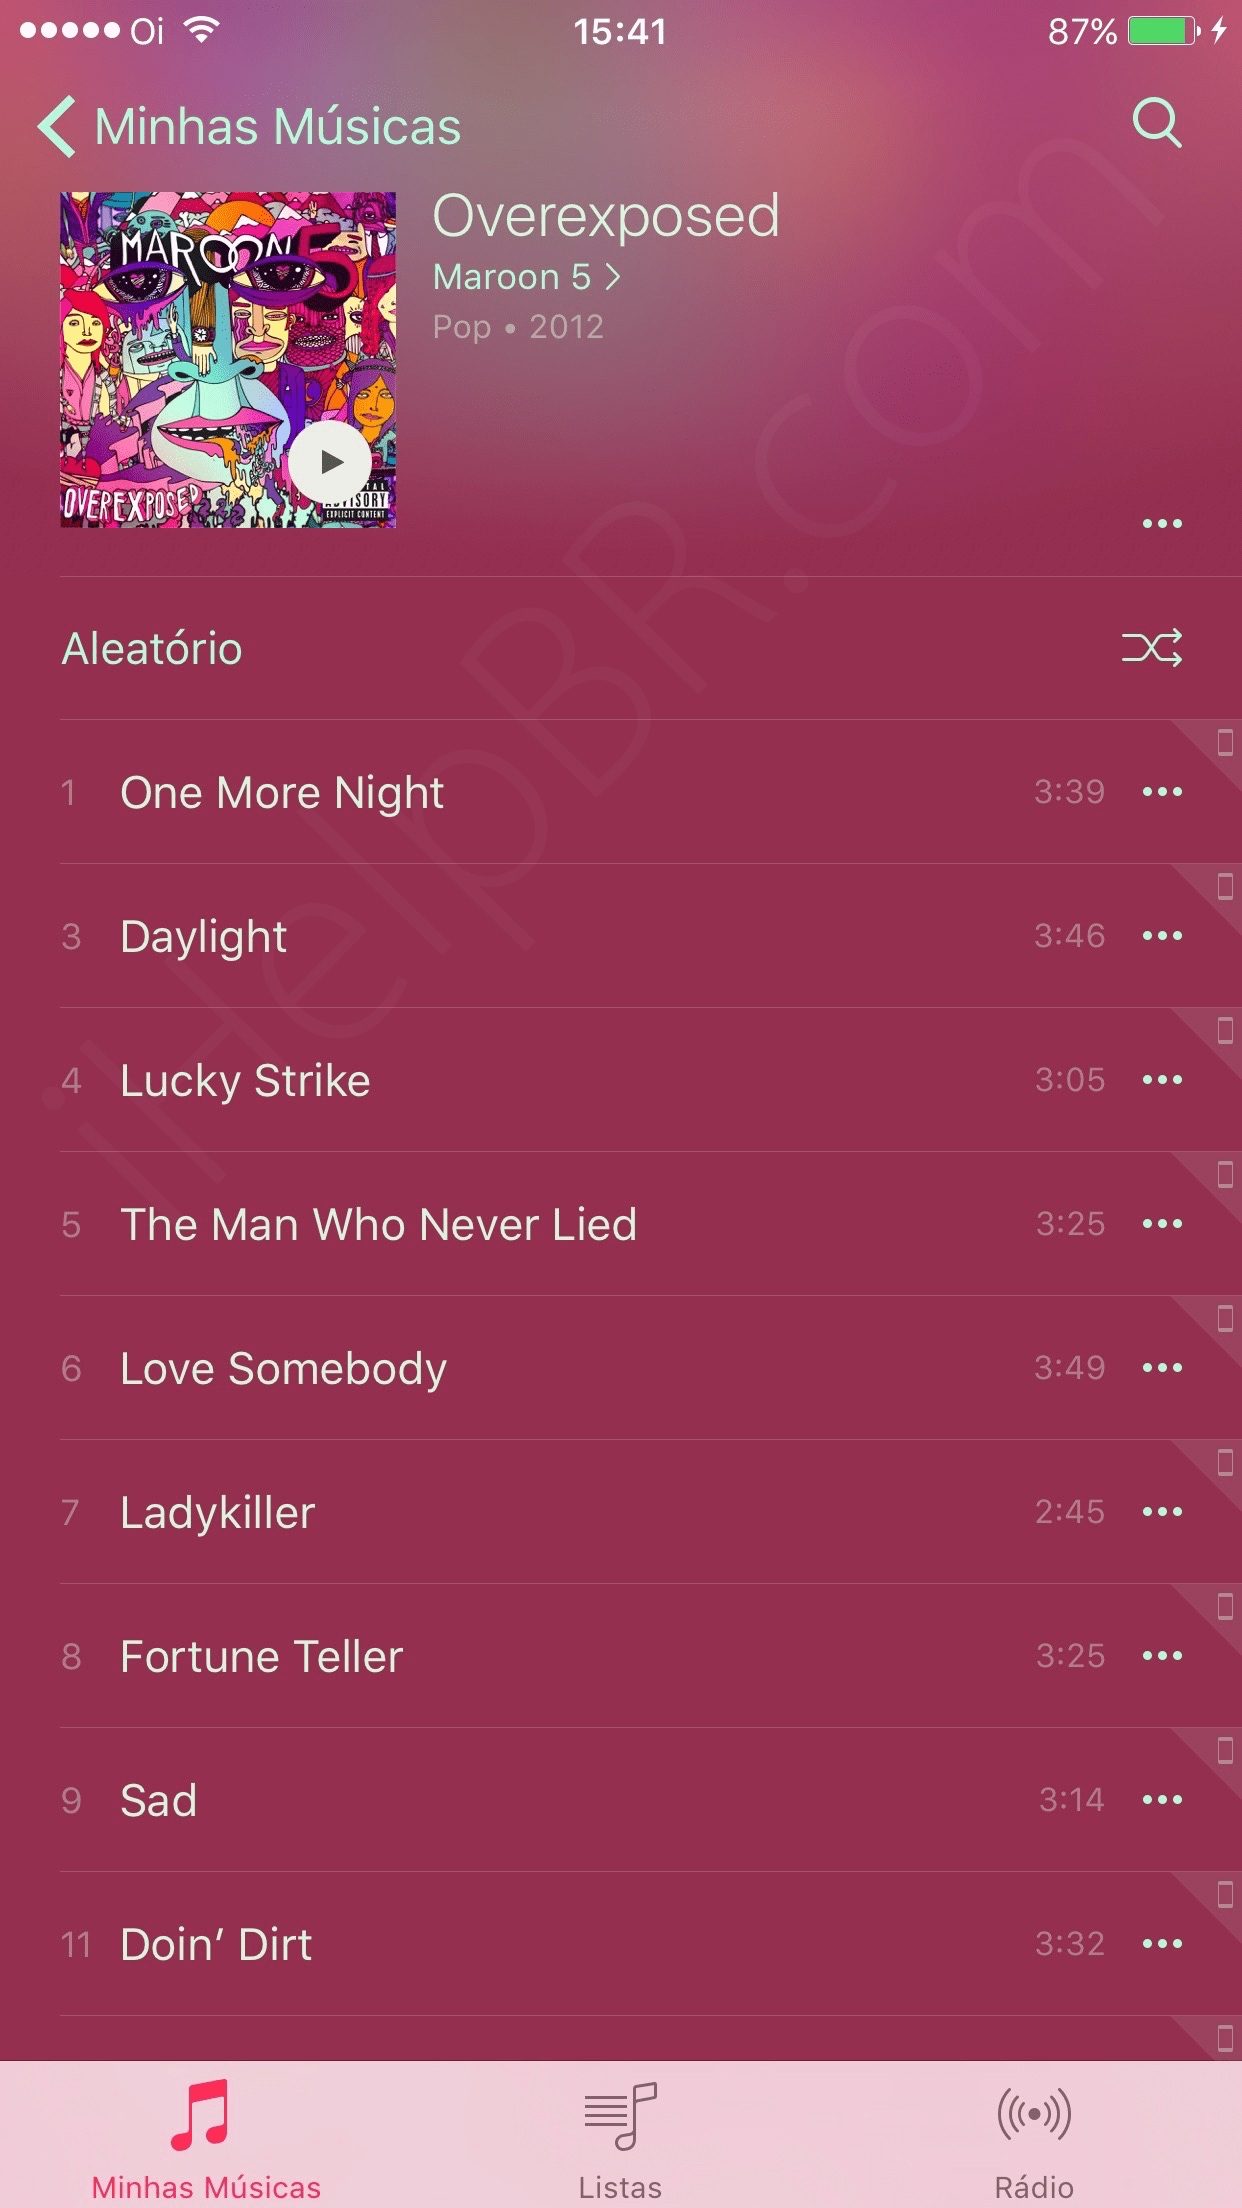The height and width of the screenshot is (2208, 1242).
Task: Open more options for Sad
Action: click(x=1162, y=1800)
